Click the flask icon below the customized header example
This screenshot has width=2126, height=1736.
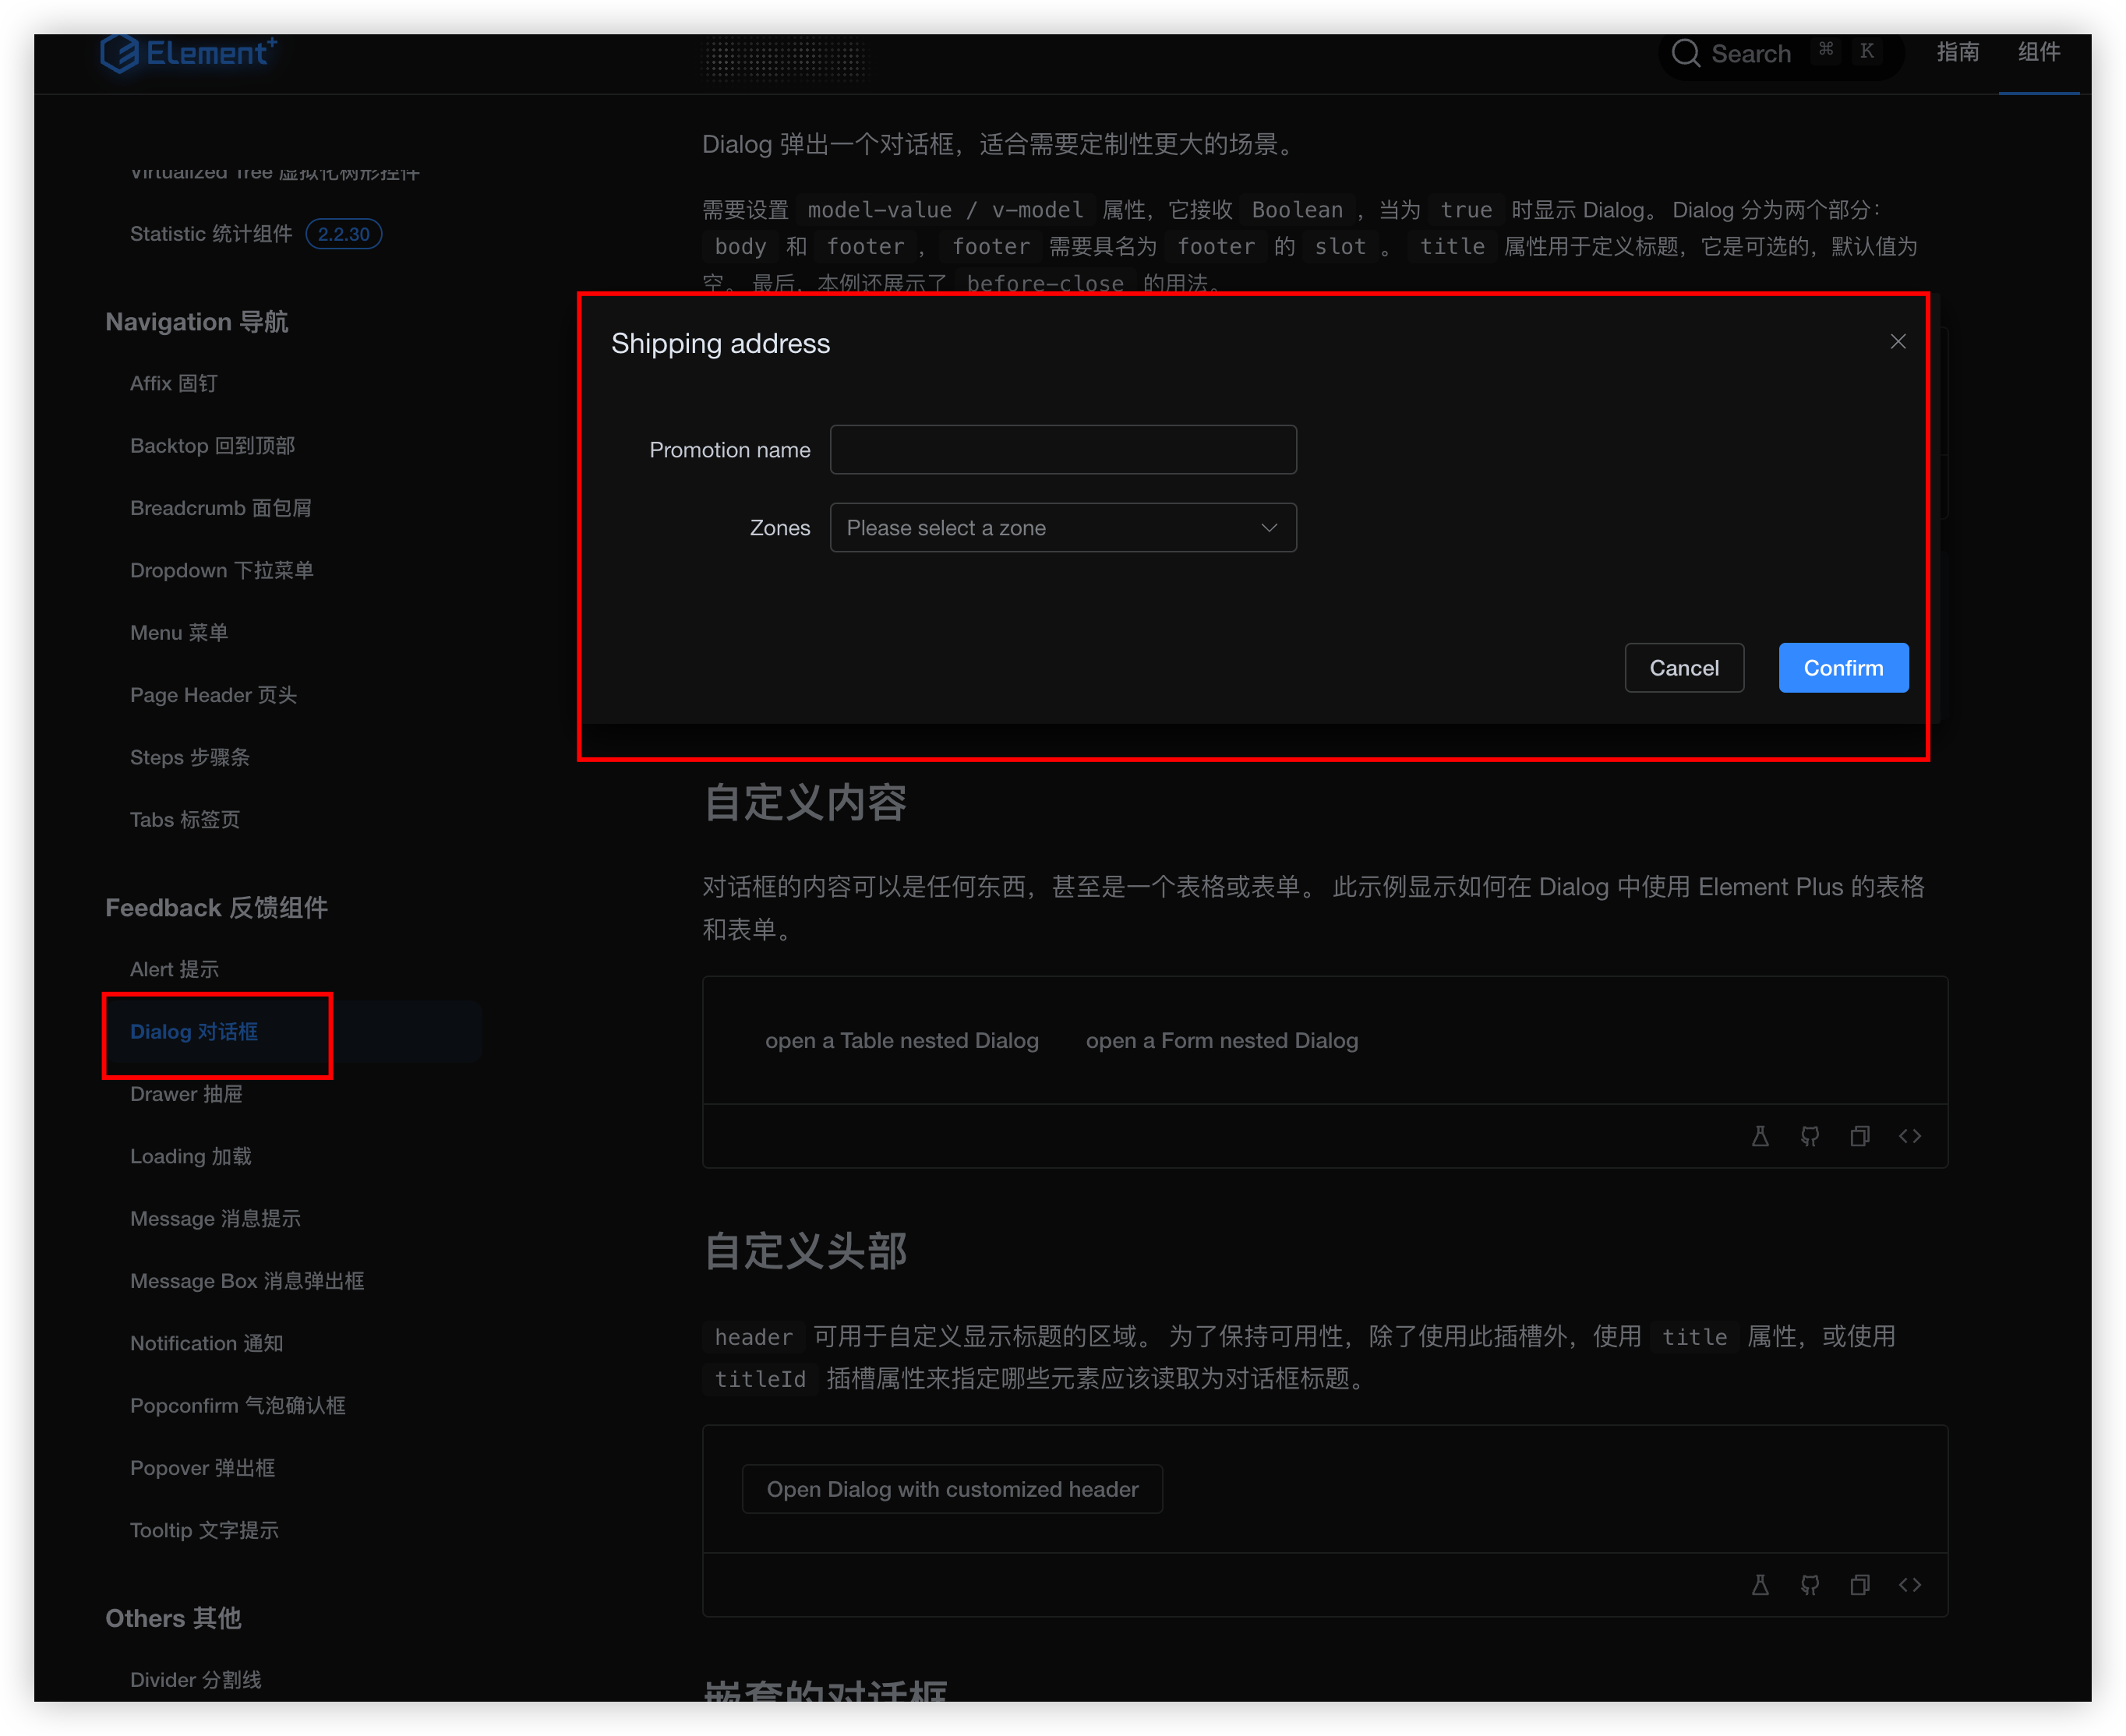[x=1760, y=1584]
